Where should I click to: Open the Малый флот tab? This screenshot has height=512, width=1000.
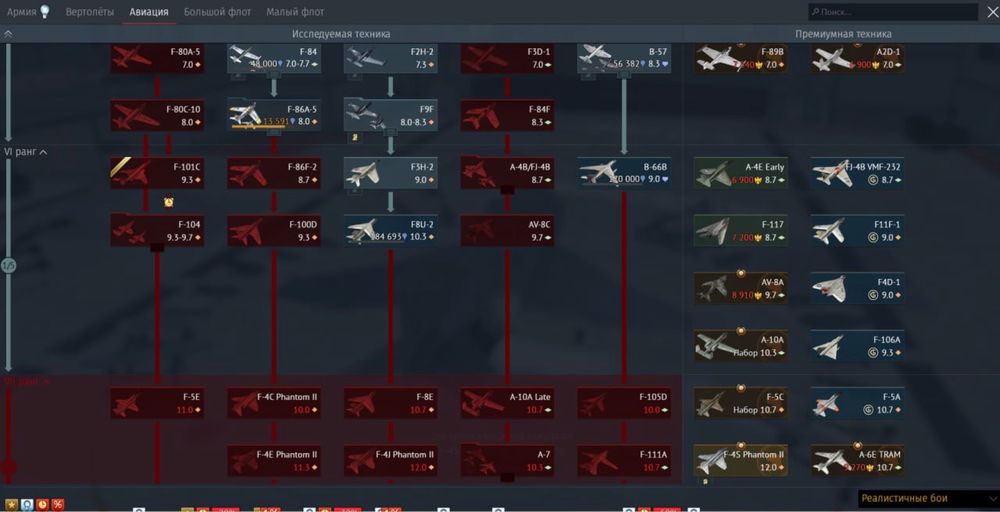click(295, 12)
